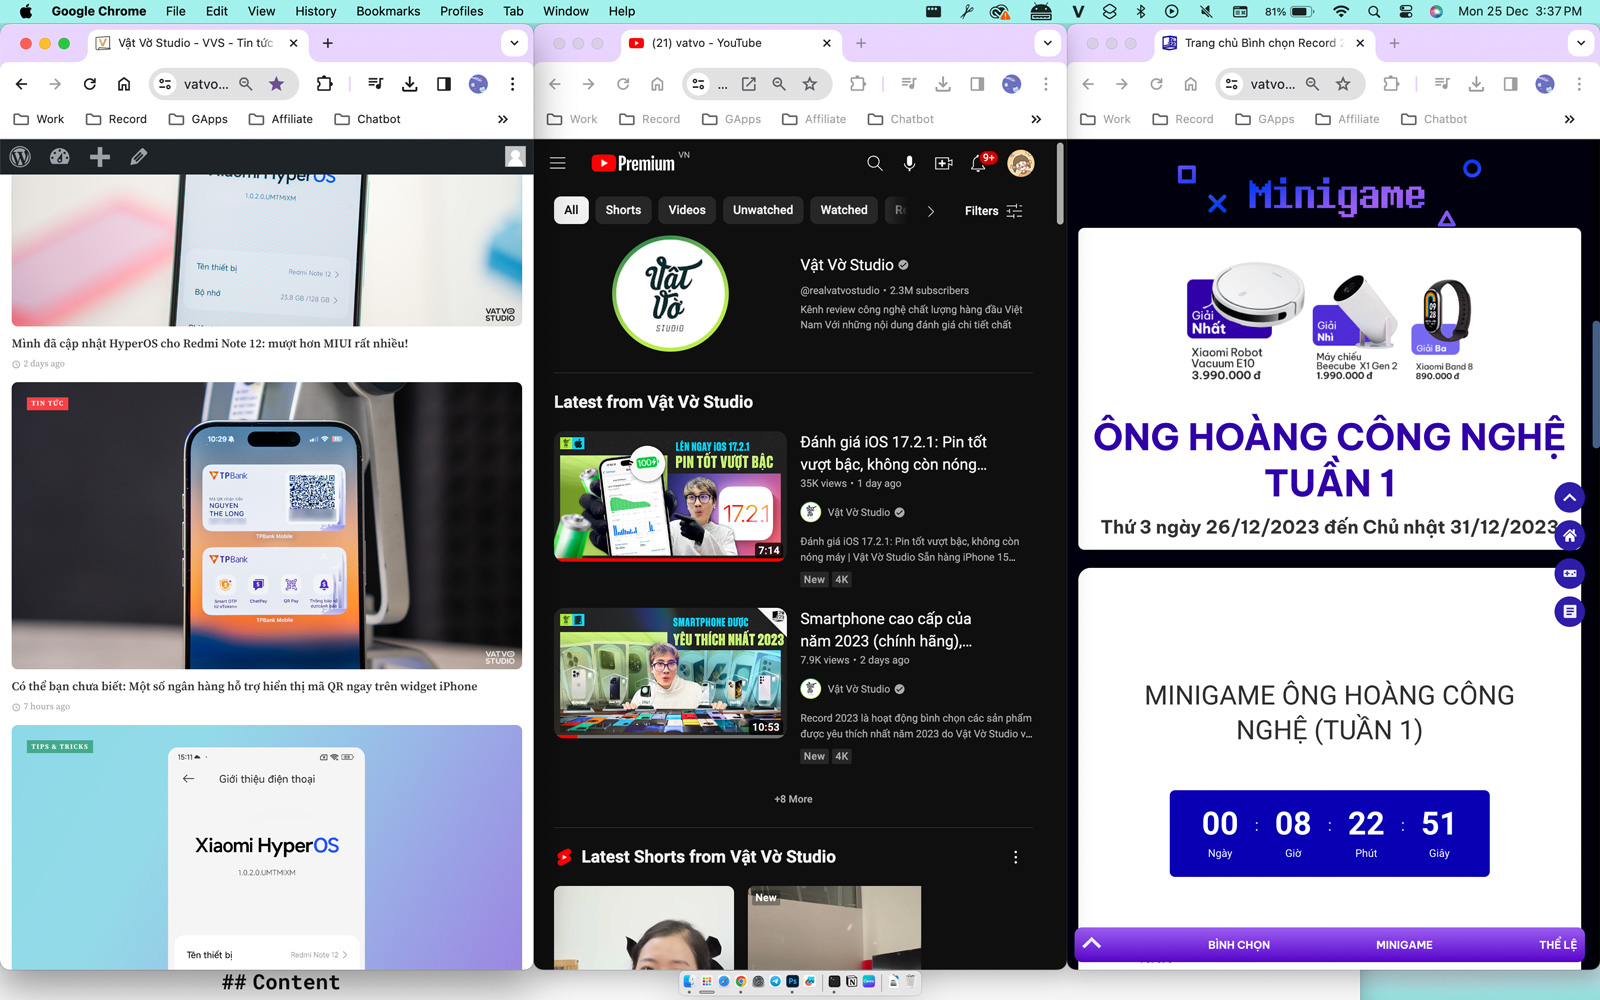Open macOS Control Center icon
This screenshot has height=1000, width=1600.
[x=1405, y=11]
